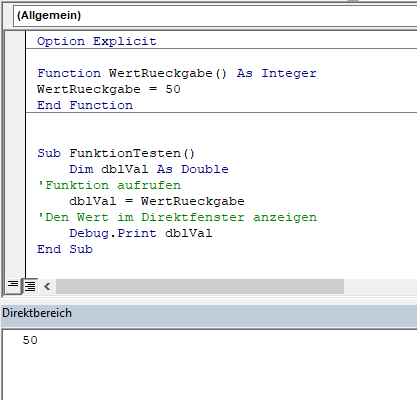Viewport: 417px width, 400px height.
Task: Click the code window horizontal scrollbar thumb
Action: (200, 286)
